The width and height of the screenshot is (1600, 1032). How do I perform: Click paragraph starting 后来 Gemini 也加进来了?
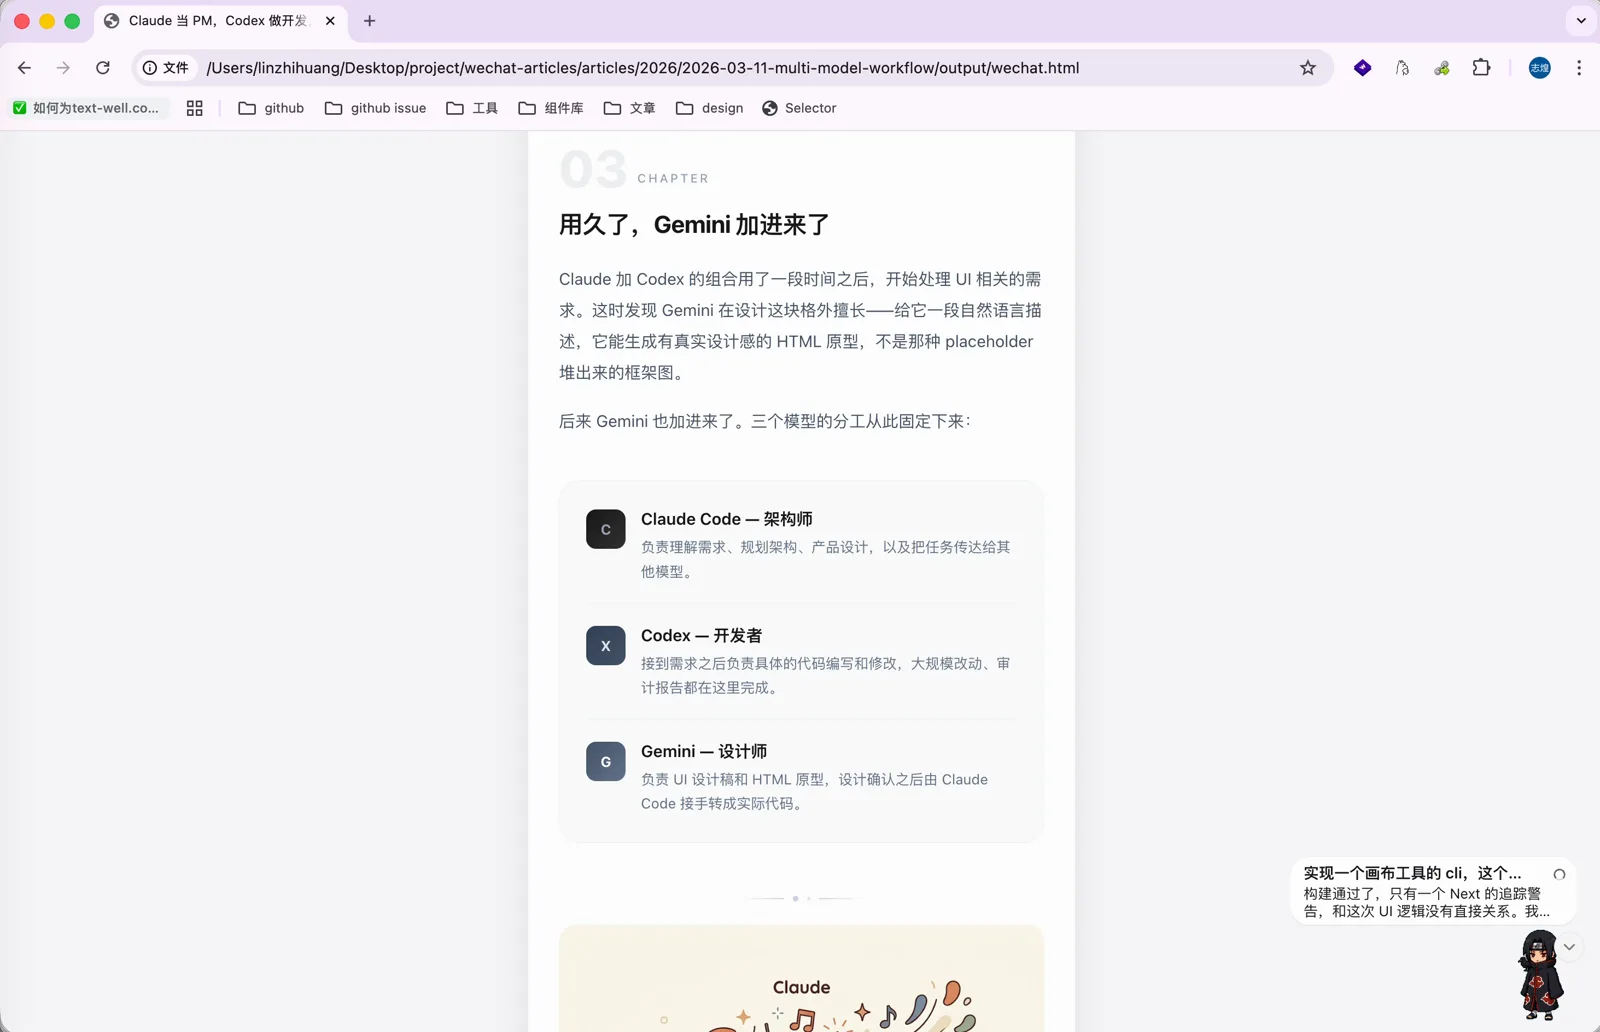(764, 422)
